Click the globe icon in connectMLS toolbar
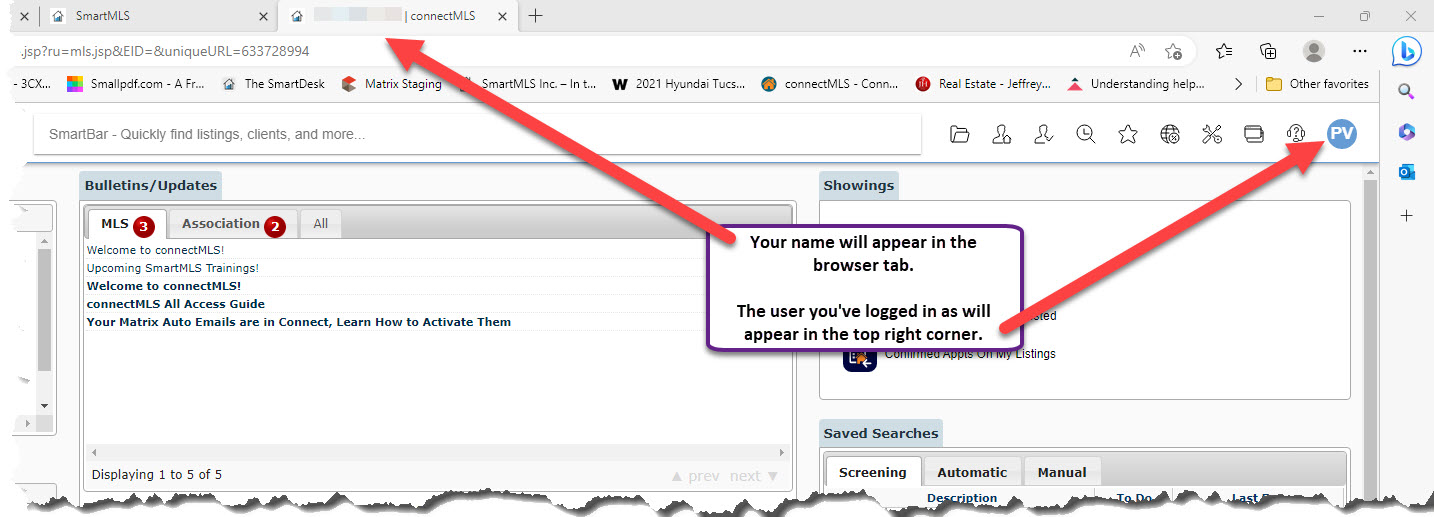1434x517 pixels. pos(1170,134)
